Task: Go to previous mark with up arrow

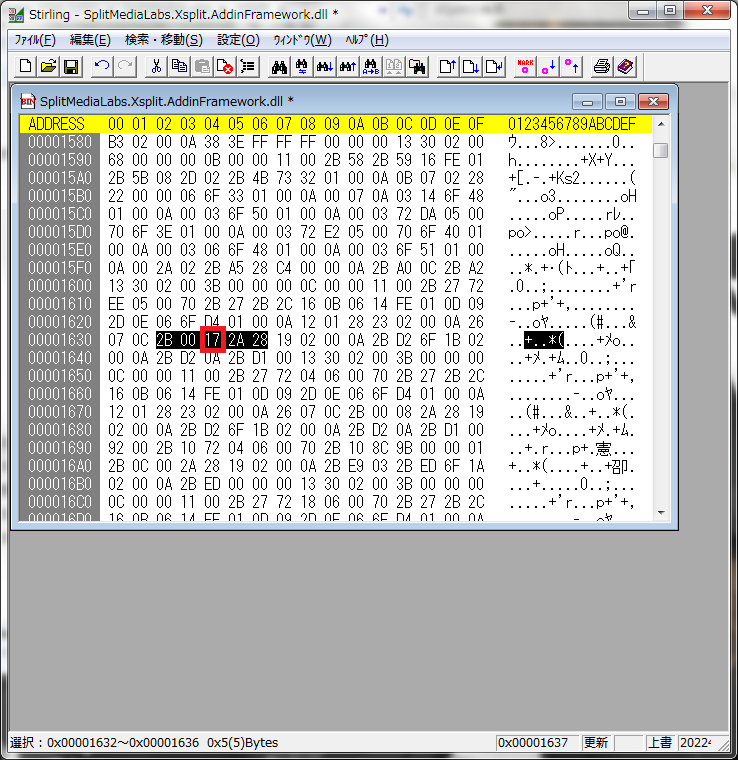Action: (571, 66)
